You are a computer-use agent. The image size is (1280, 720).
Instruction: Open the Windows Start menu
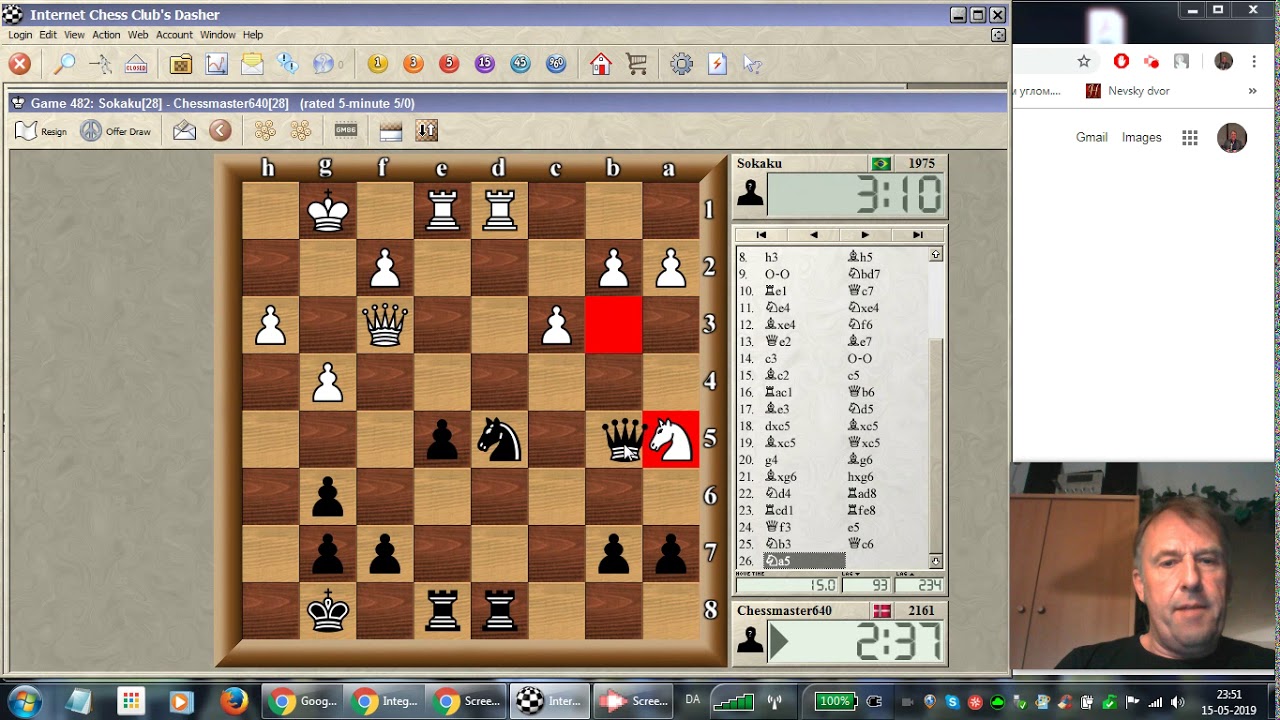24,701
